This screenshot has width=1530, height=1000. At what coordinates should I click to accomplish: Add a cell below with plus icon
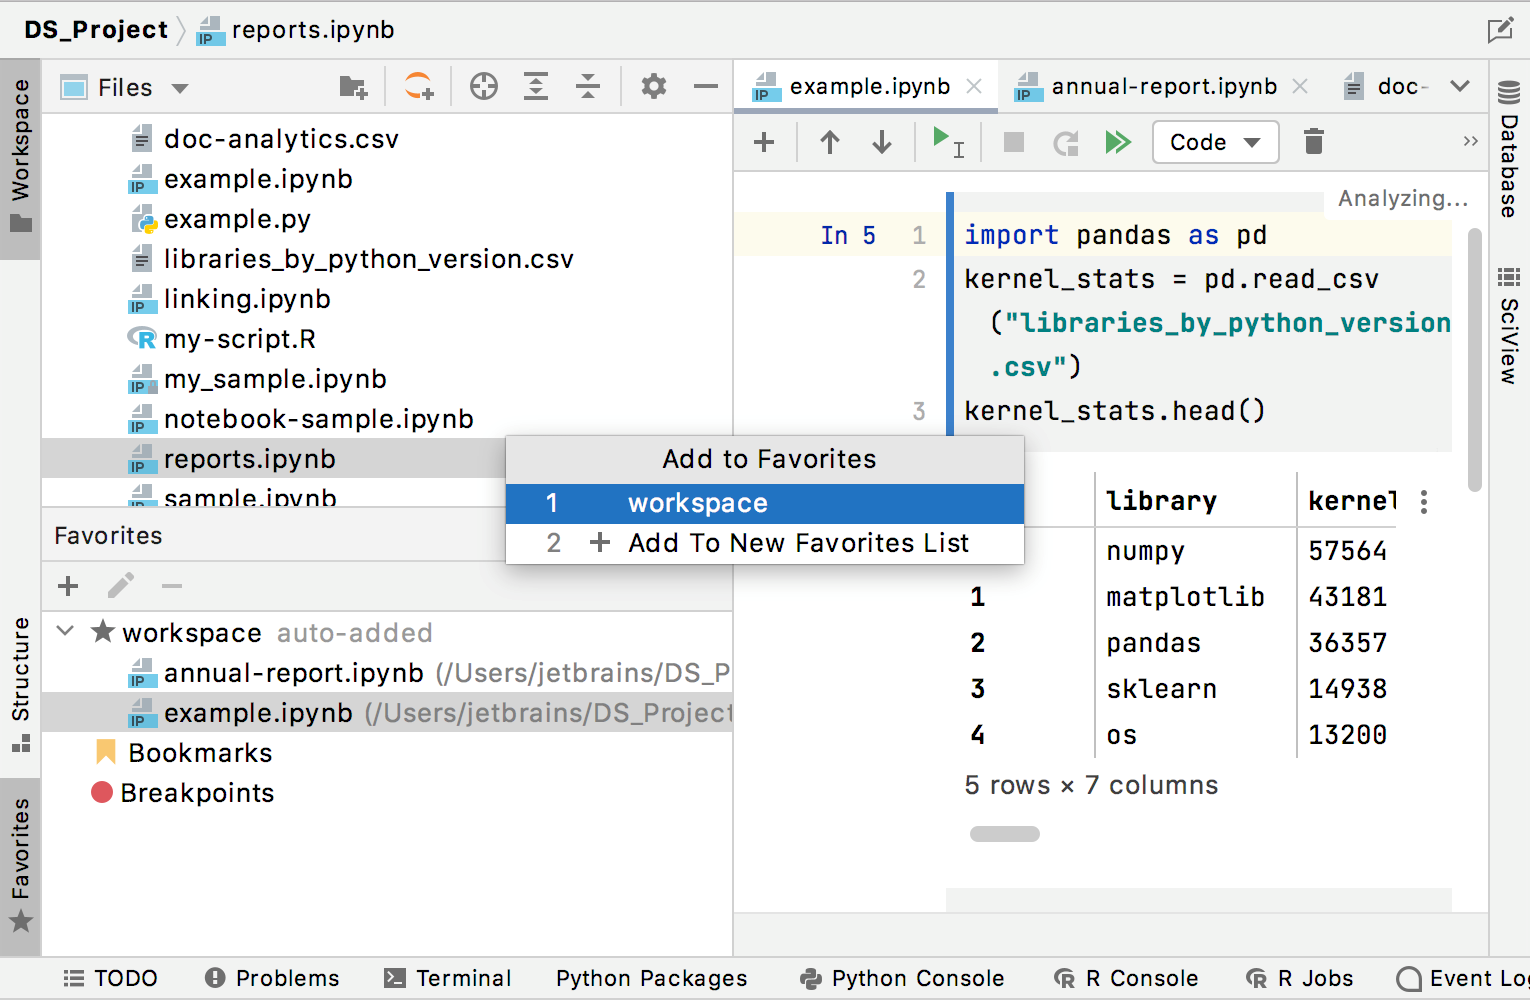tap(764, 142)
